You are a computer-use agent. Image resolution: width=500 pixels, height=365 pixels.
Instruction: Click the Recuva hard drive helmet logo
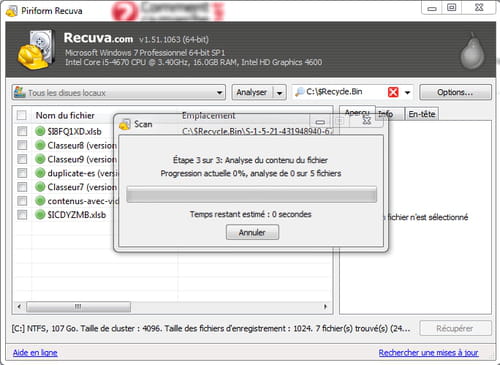(37, 49)
